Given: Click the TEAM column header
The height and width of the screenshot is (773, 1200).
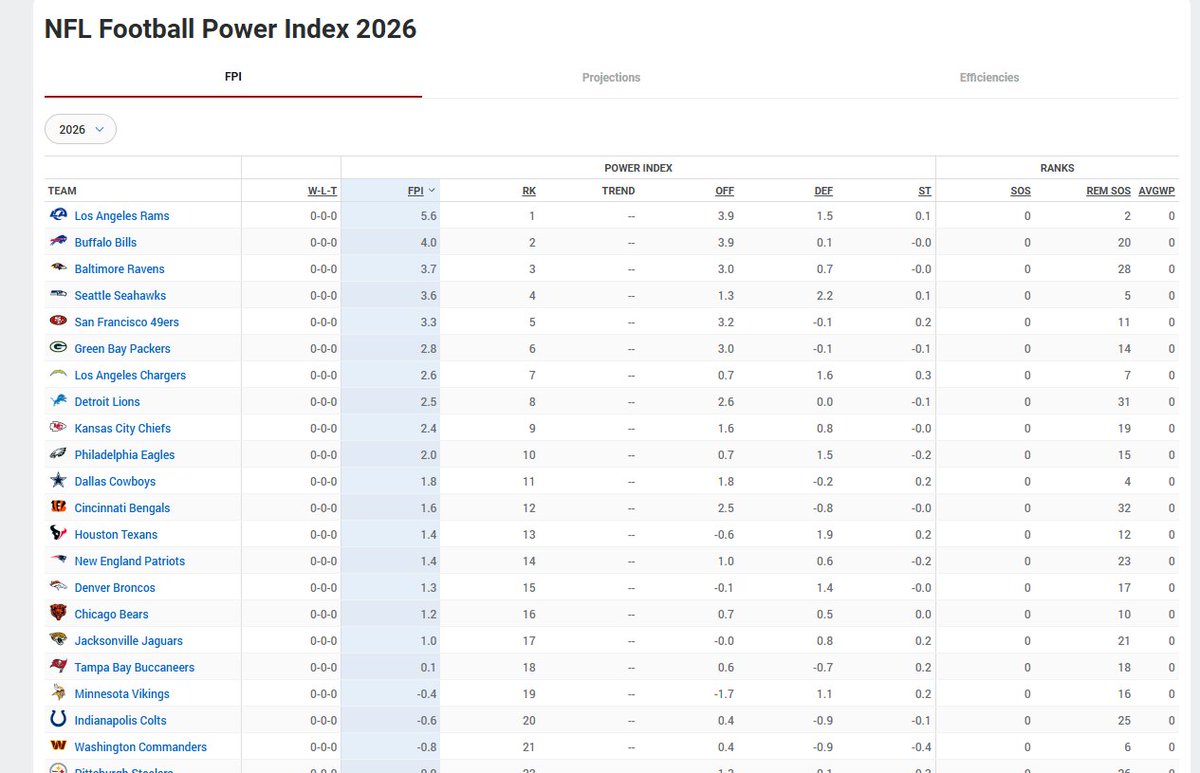Looking at the screenshot, I should (x=62, y=190).
